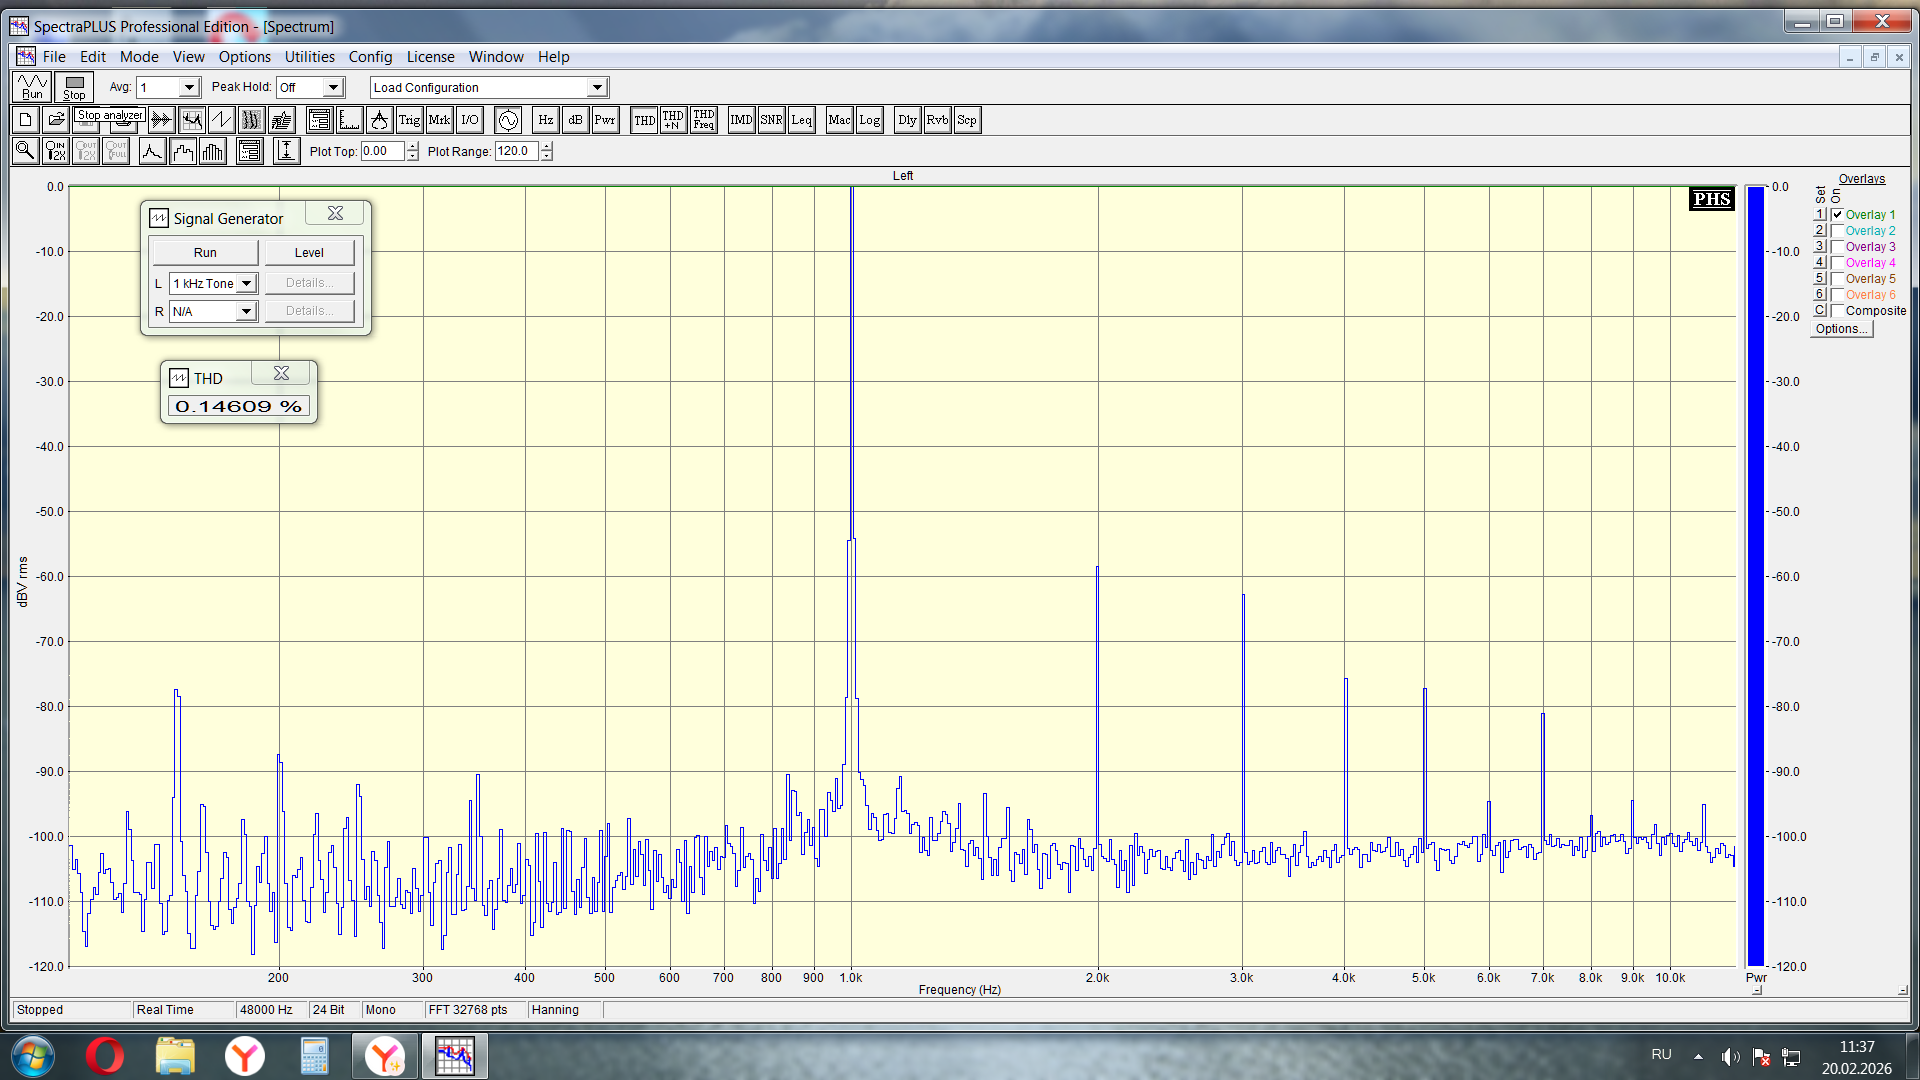Screen dimensions: 1920x1080
Task: Click the SNR toolbar icon
Action: click(x=771, y=120)
